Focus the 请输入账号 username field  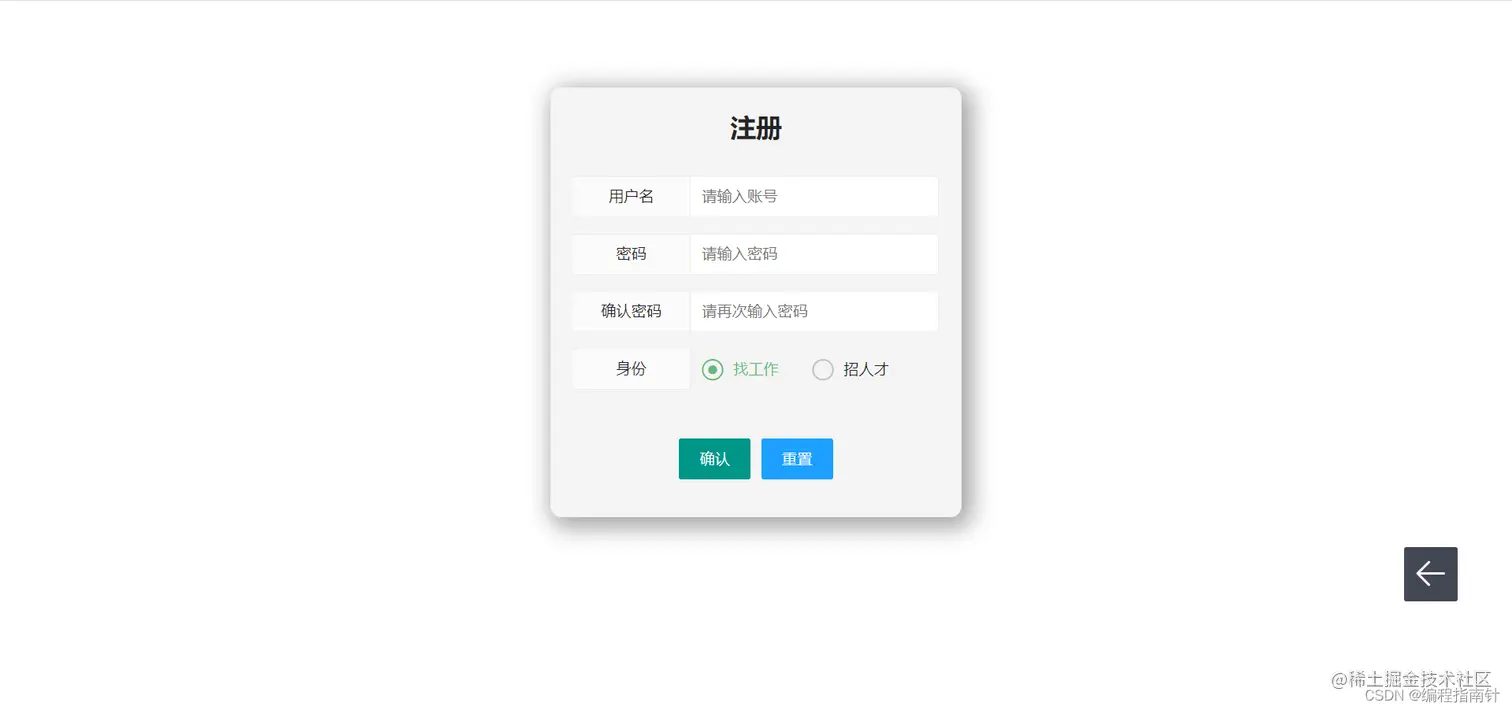[814, 196]
